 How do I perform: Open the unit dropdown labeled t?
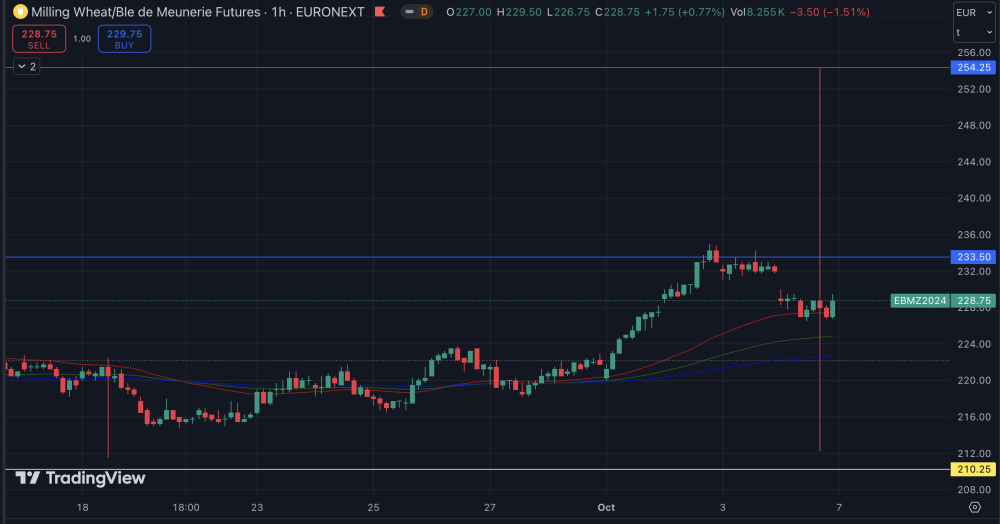coord(974,33)
